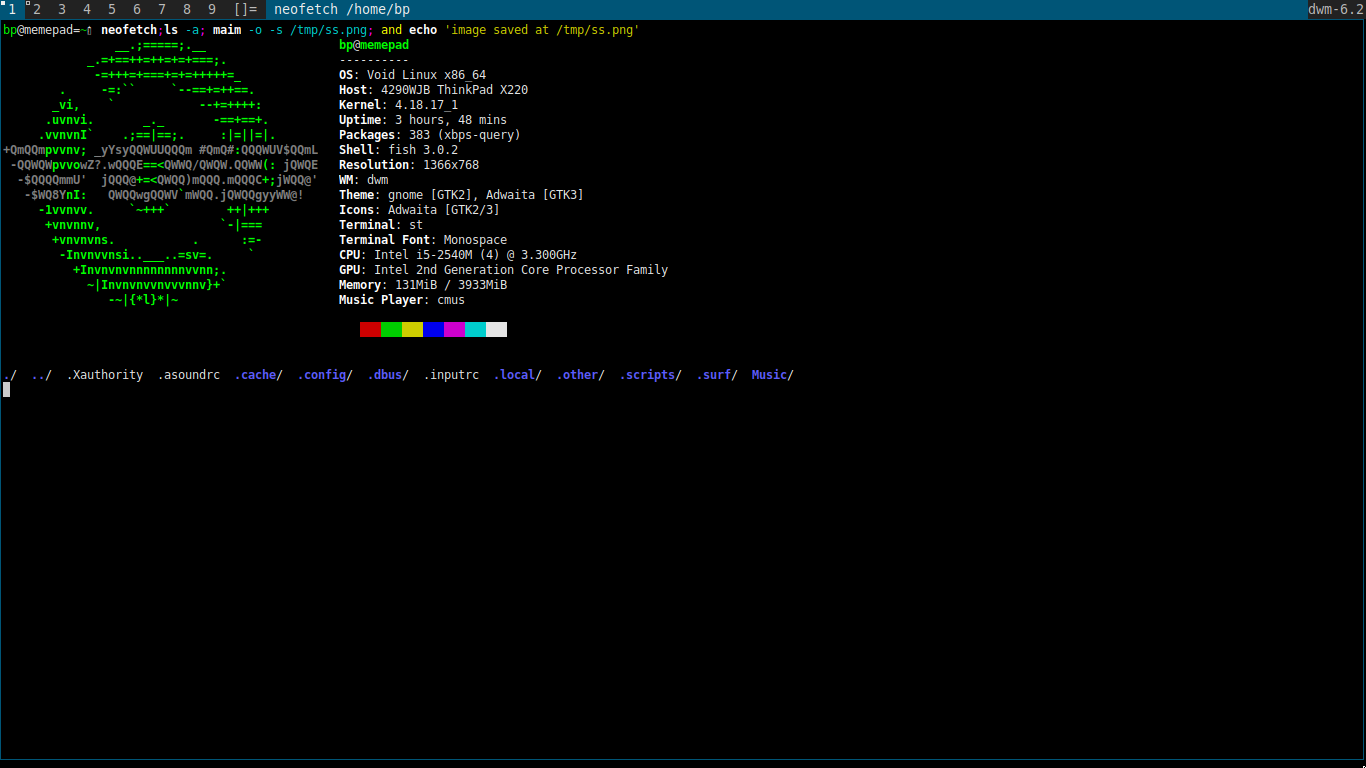Click the 'WM: dwm' line

coord(363,180)
